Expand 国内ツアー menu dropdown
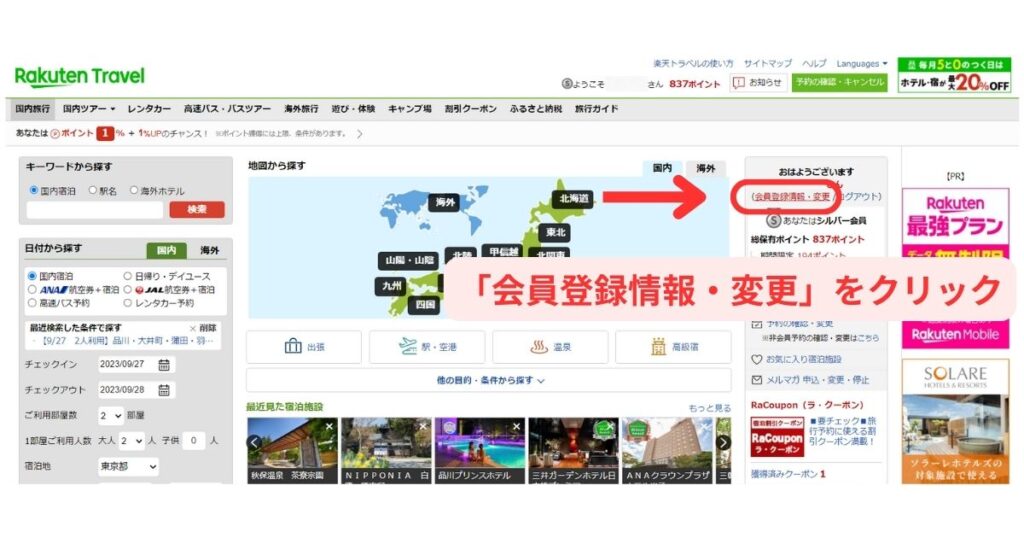1024x538 pixels. (x=89, y=109)
